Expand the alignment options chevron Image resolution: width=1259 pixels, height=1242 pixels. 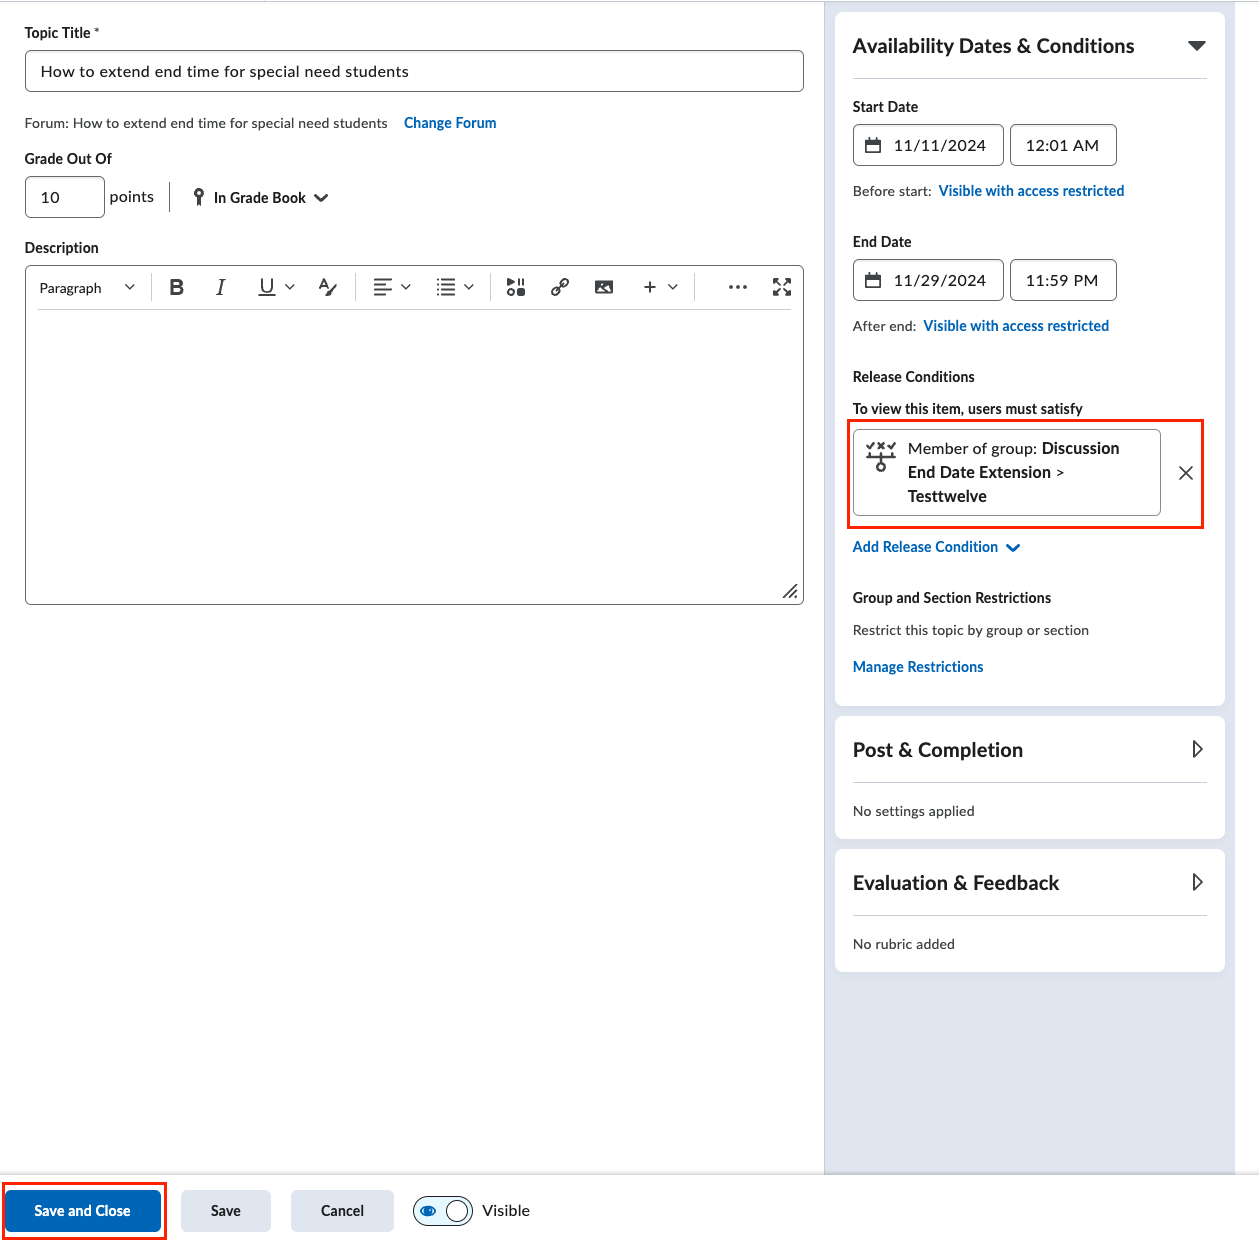tap(406, 288)
